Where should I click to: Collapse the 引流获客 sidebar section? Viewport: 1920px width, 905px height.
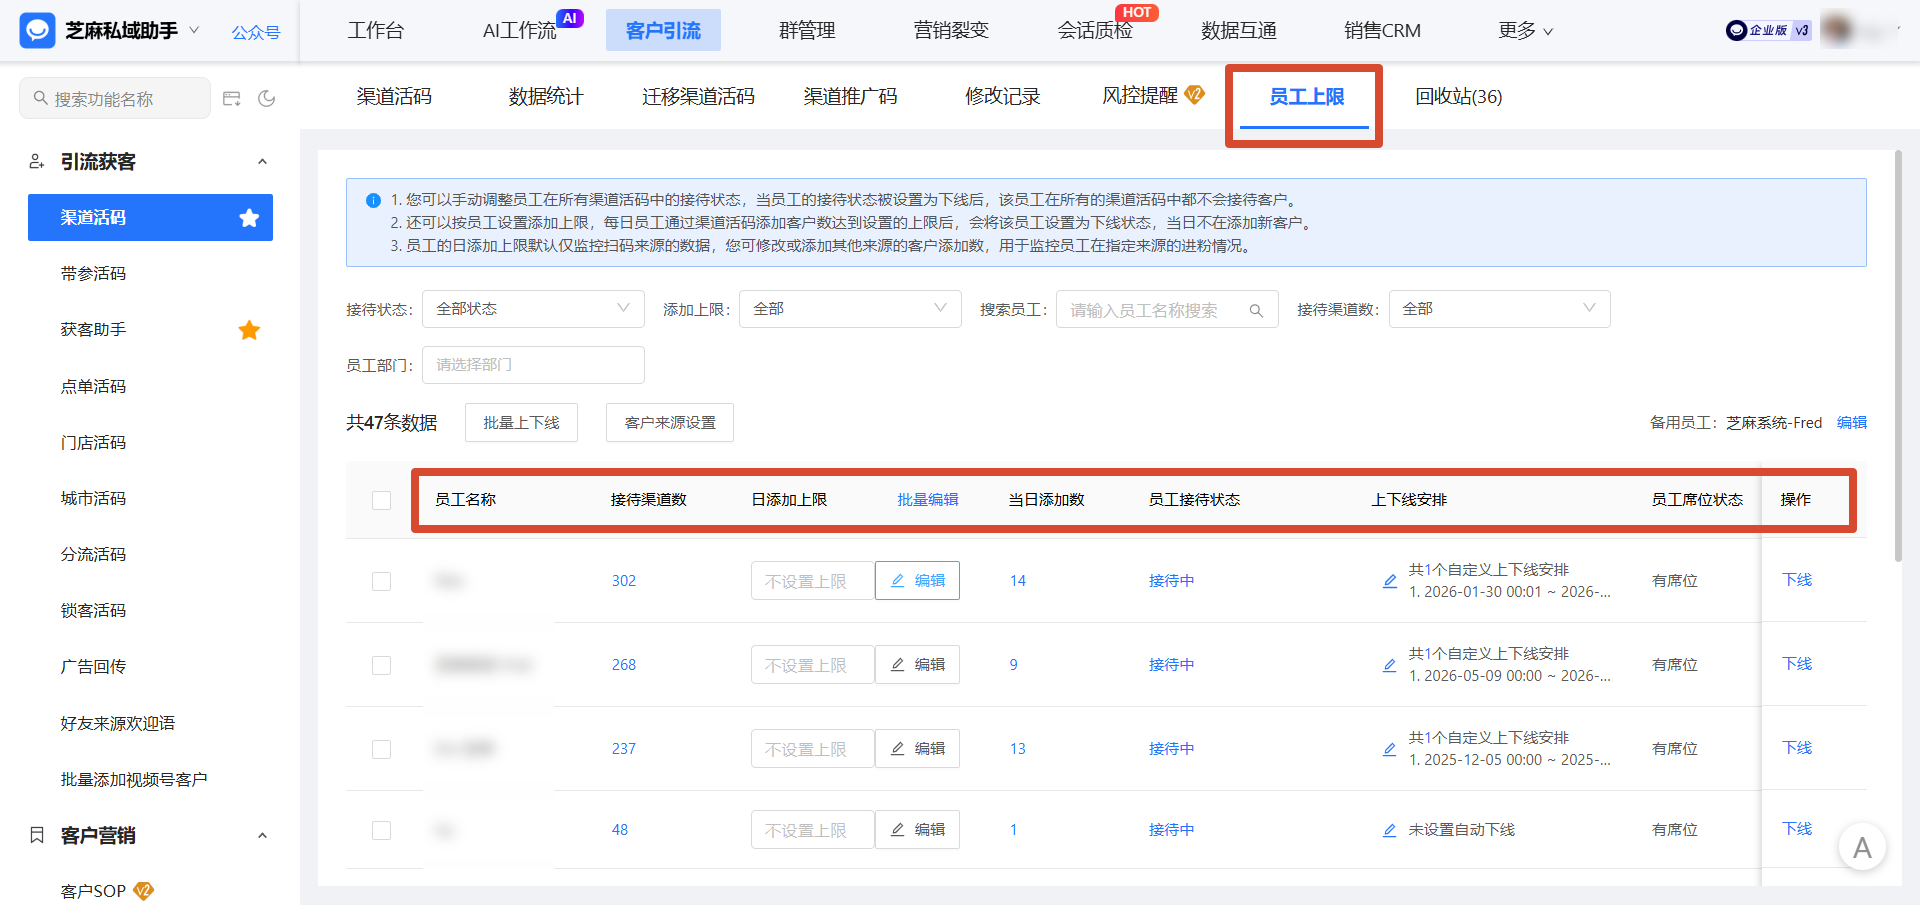[x=262, y=162]
